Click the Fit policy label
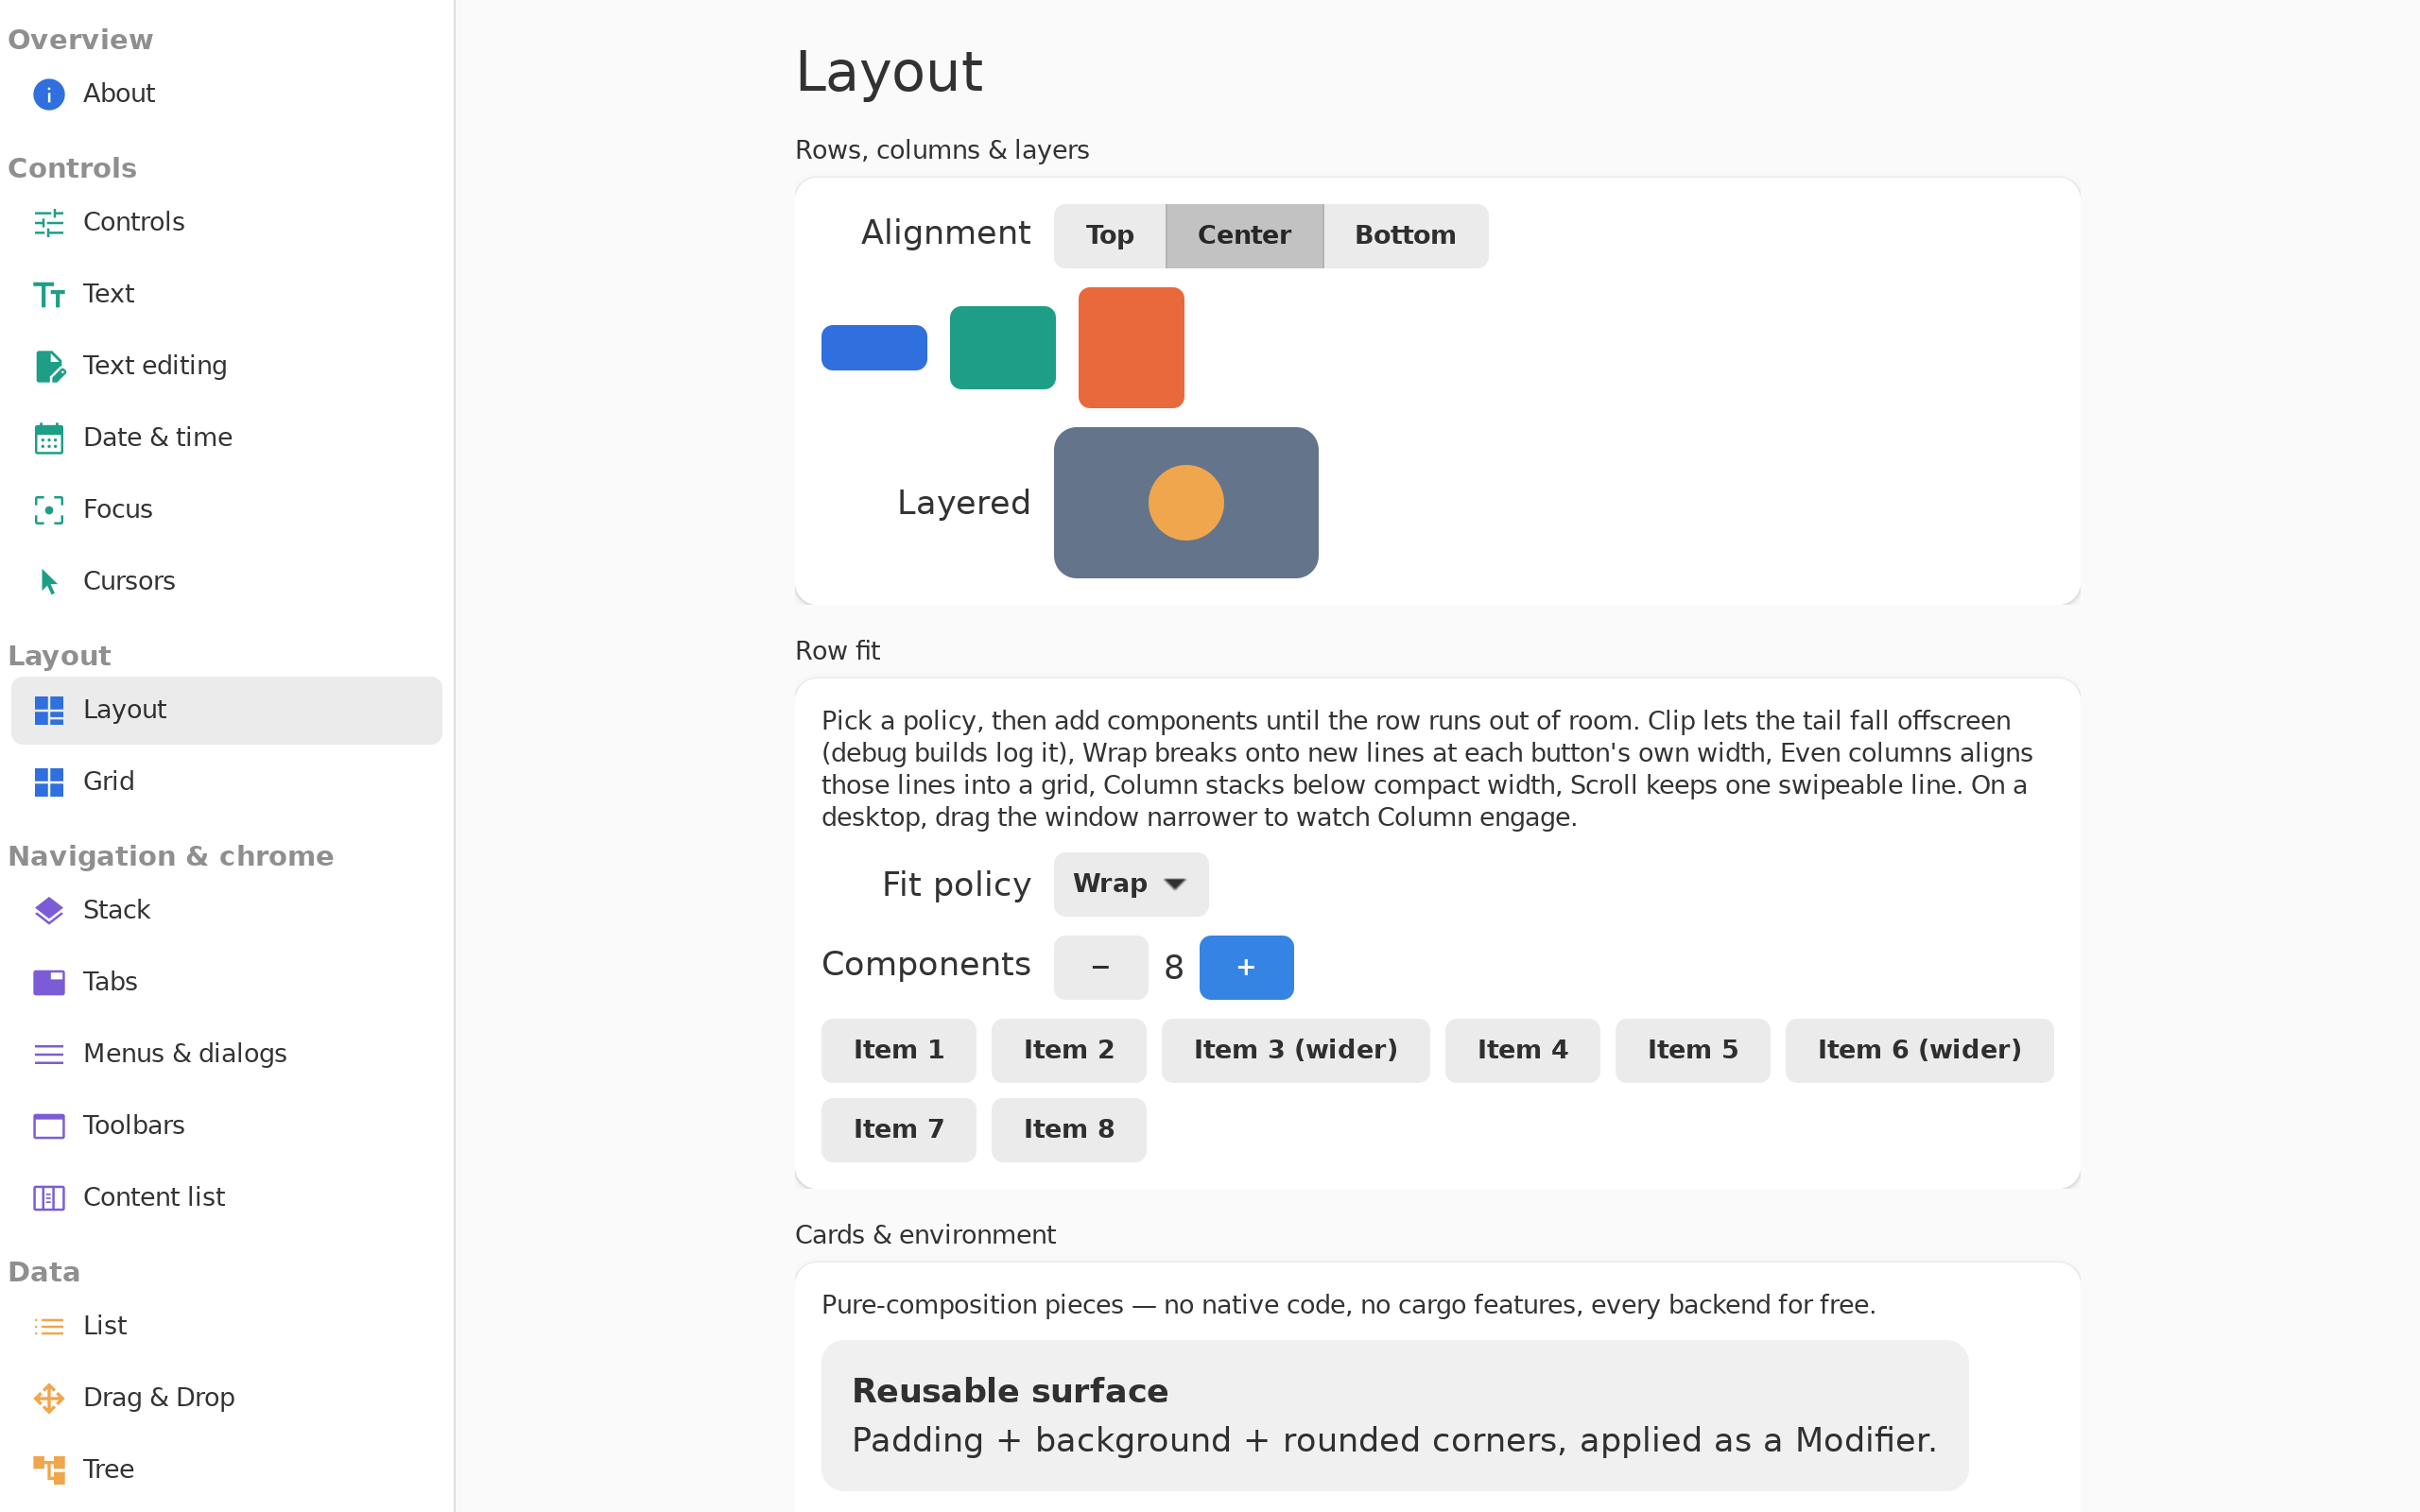Viewport: 2420px width, 1512px height. point(956,885)
